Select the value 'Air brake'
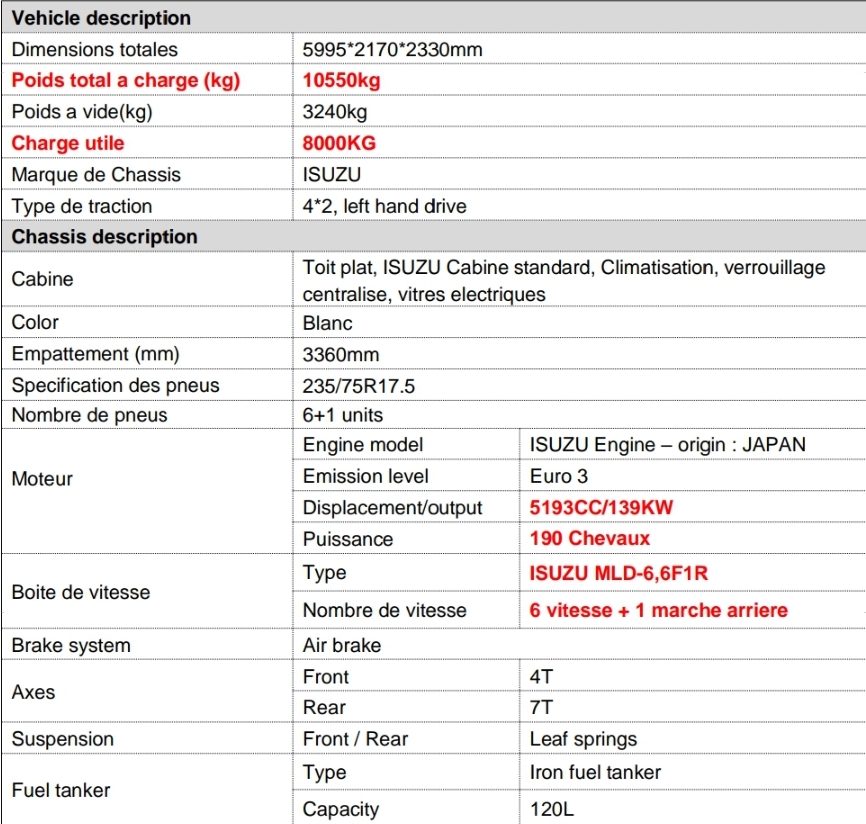The image size is (866, 824). point(342,646)
